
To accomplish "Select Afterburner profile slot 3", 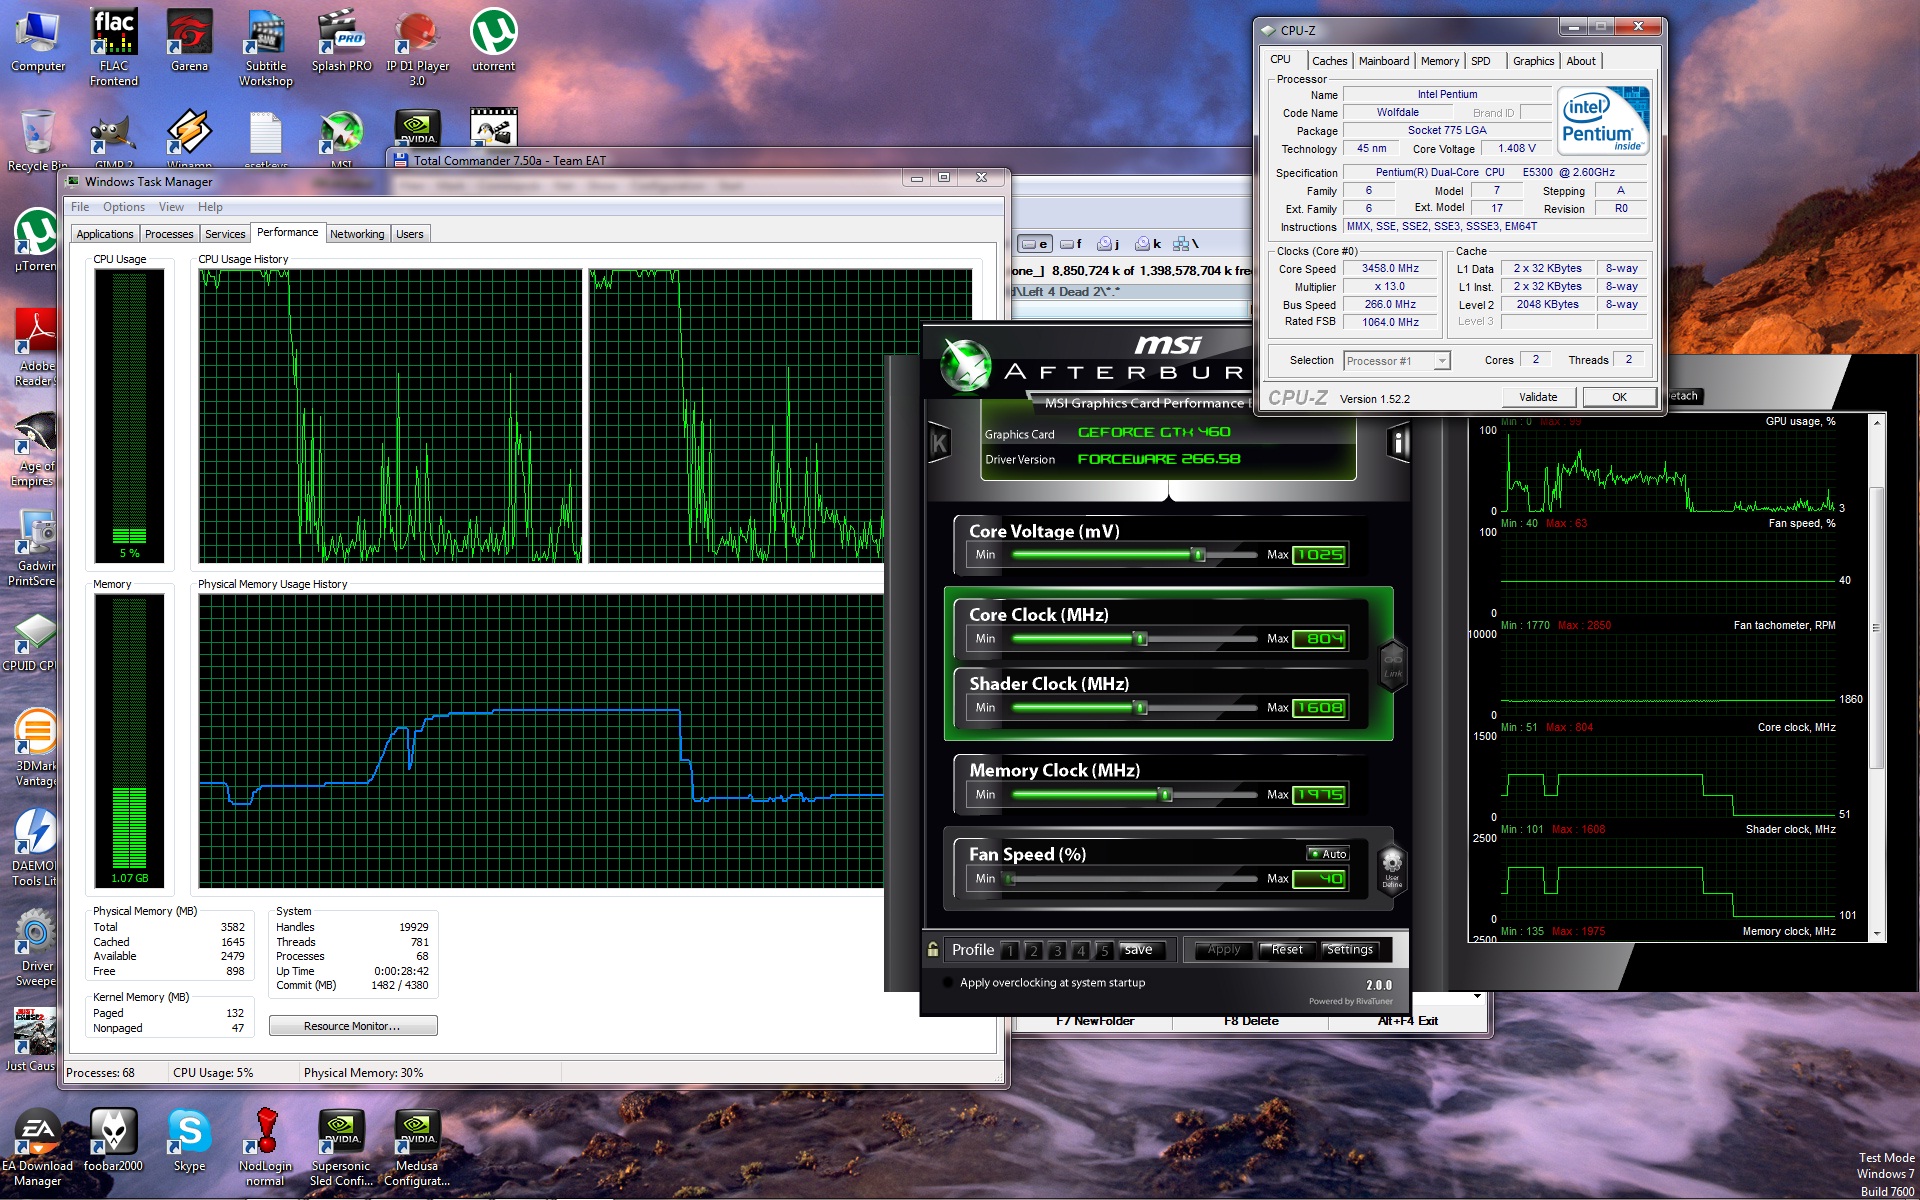I will 1057,950.
